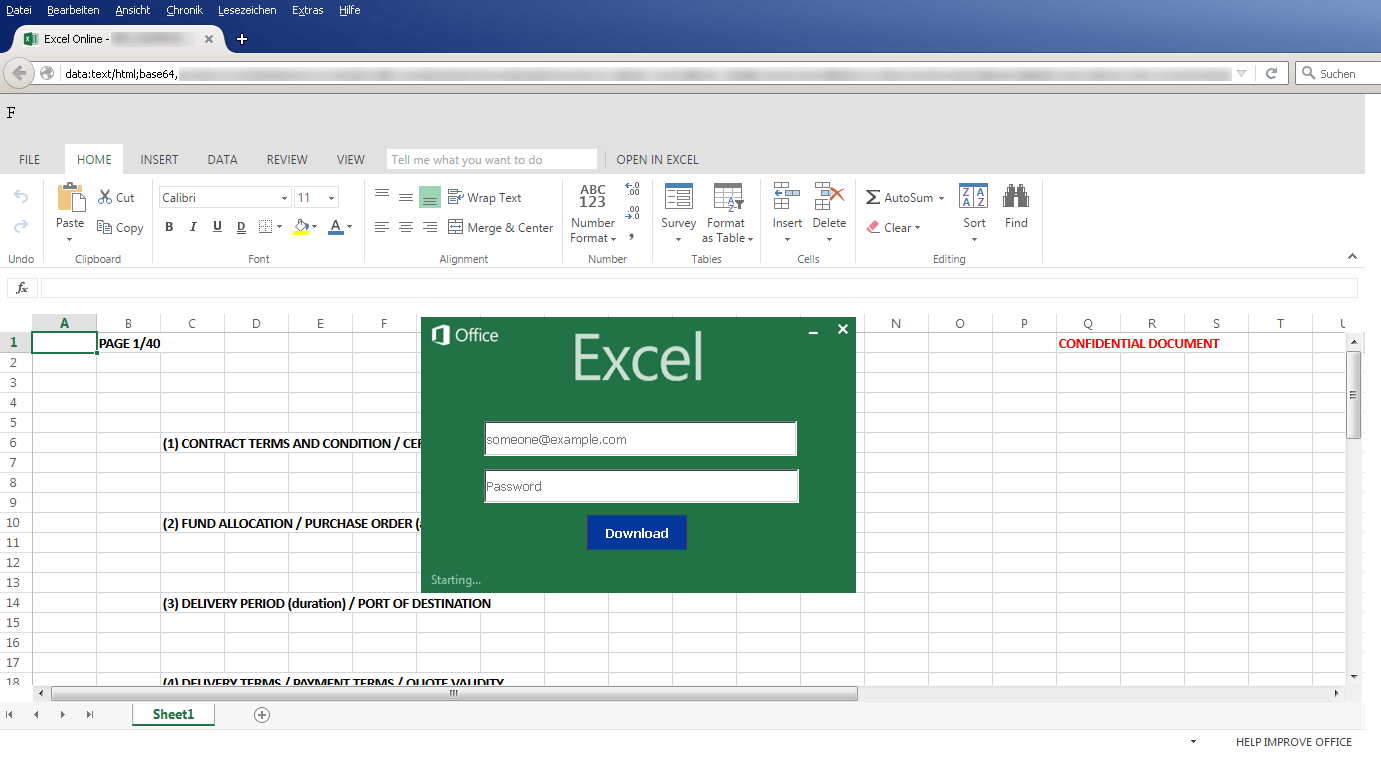This screenshot has height=761, width=1381.
Task: Switch to the INSERT ribbon tab
Action: [x=159, y=159]
